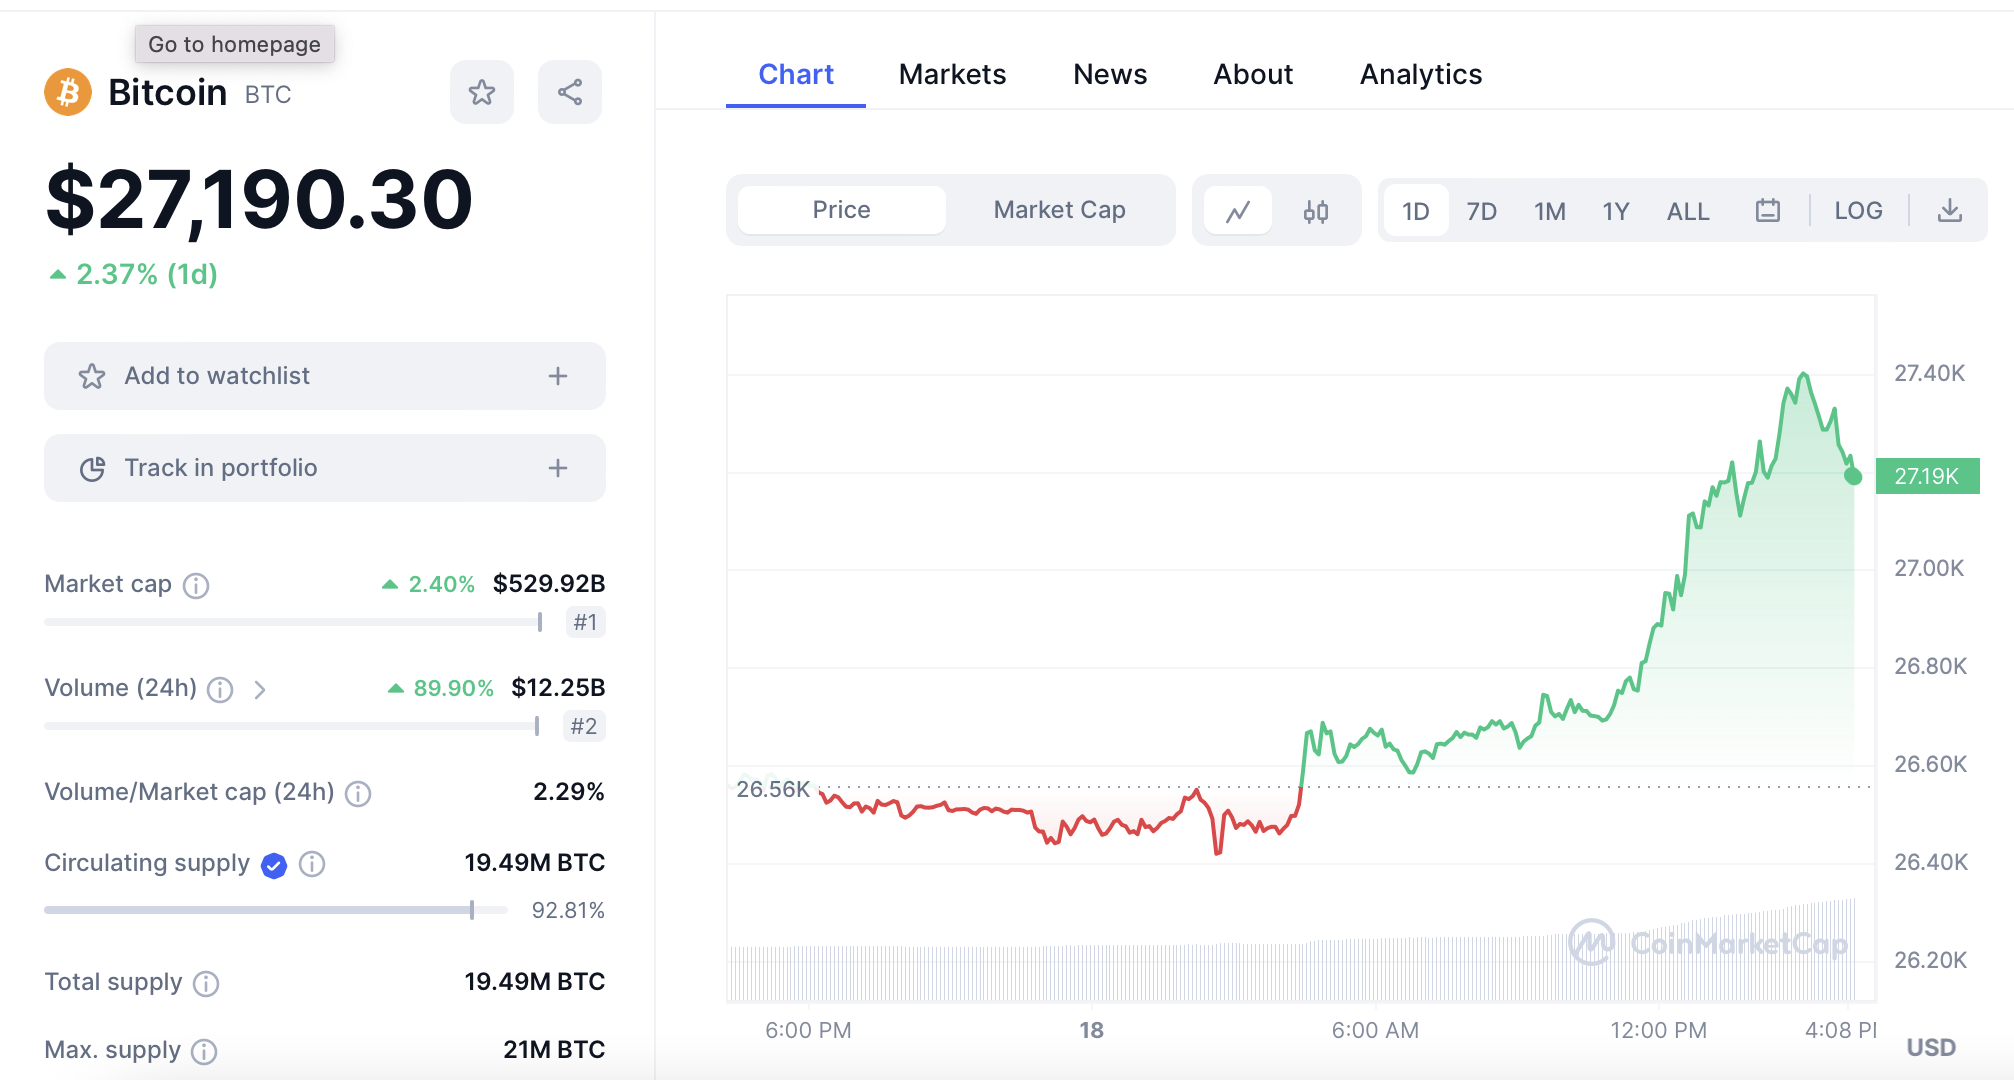Select the line chart view icon
Image resolution: width=2014 pixels, height=1080 pixels.
1238,211
